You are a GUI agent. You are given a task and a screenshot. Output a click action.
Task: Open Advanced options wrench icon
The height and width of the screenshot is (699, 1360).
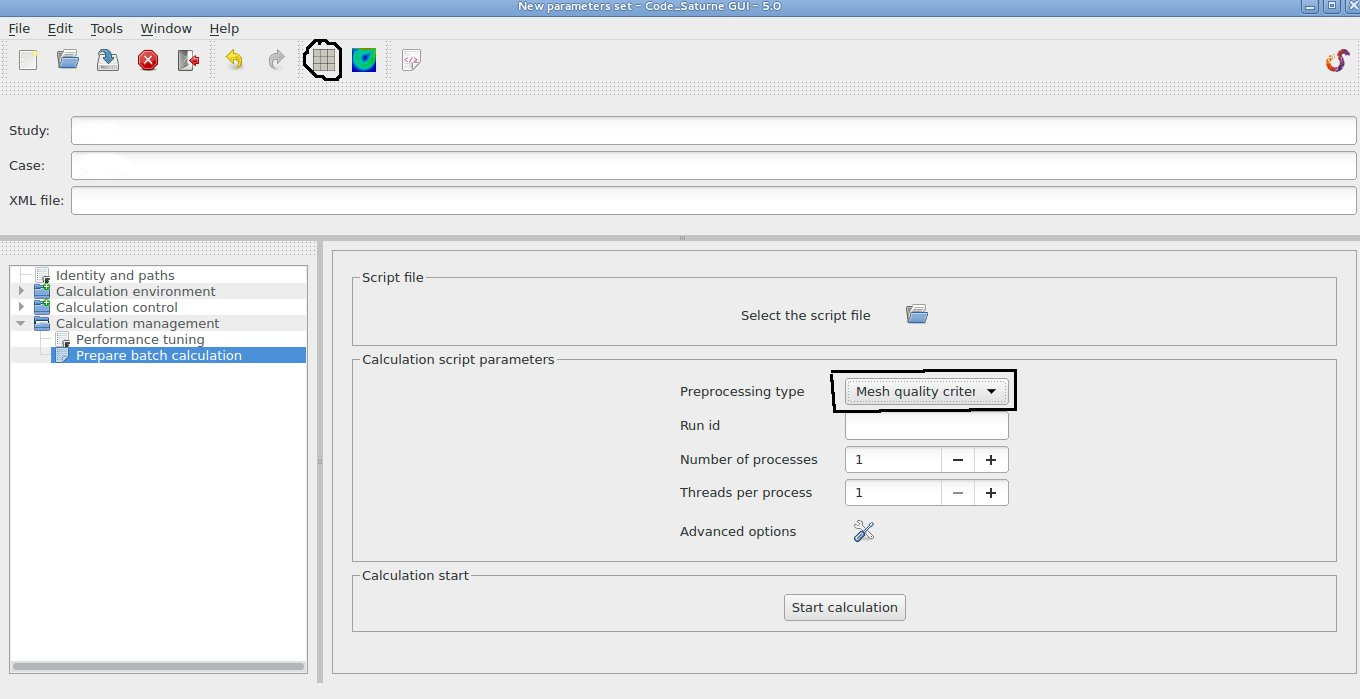pos(864,532)
